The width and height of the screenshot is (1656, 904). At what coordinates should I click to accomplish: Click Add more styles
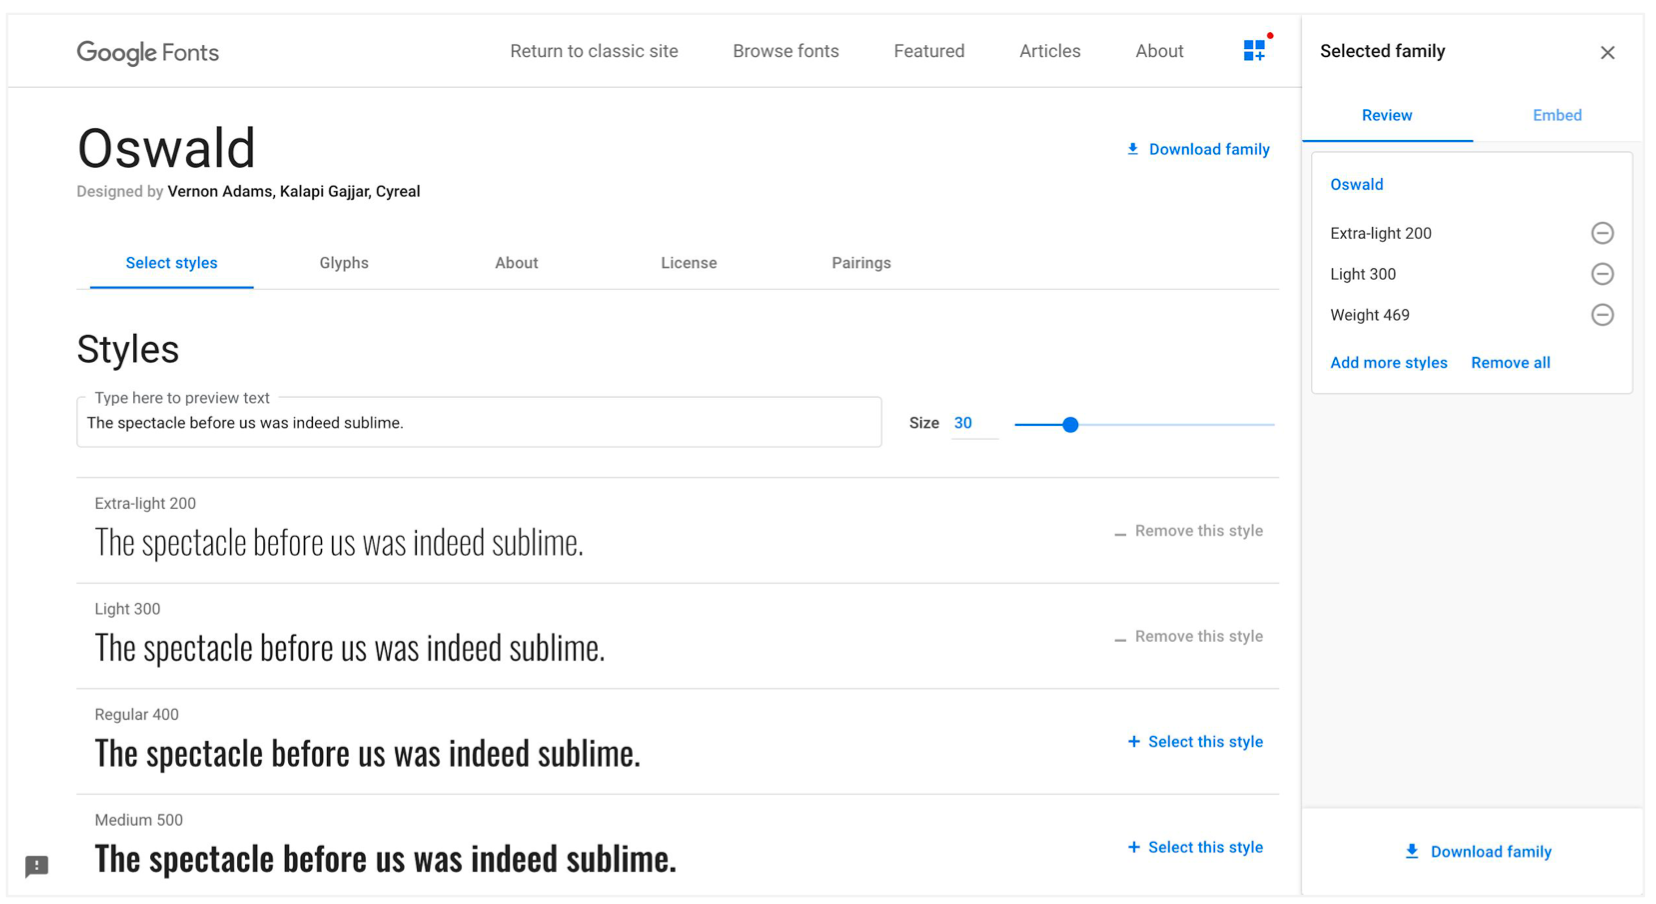click(1388, 363)
